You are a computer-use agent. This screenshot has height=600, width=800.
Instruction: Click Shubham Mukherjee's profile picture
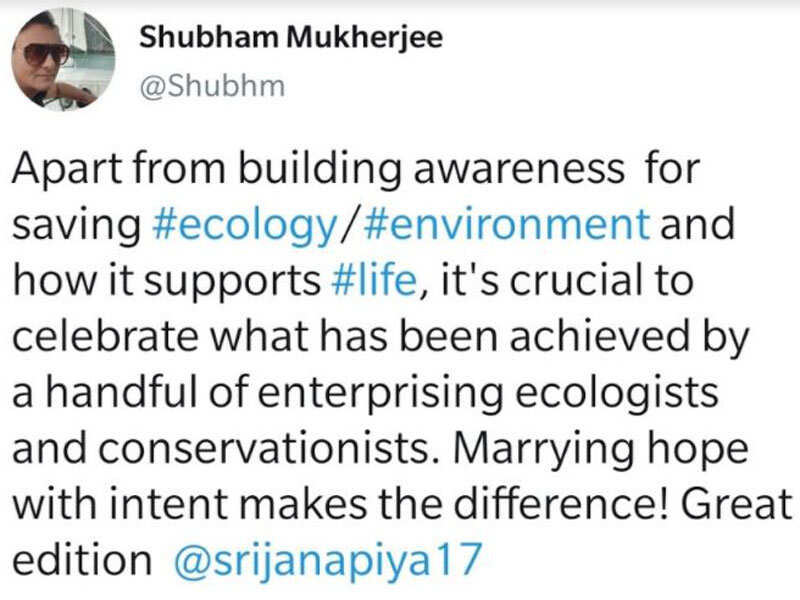[x=62, y=60]
